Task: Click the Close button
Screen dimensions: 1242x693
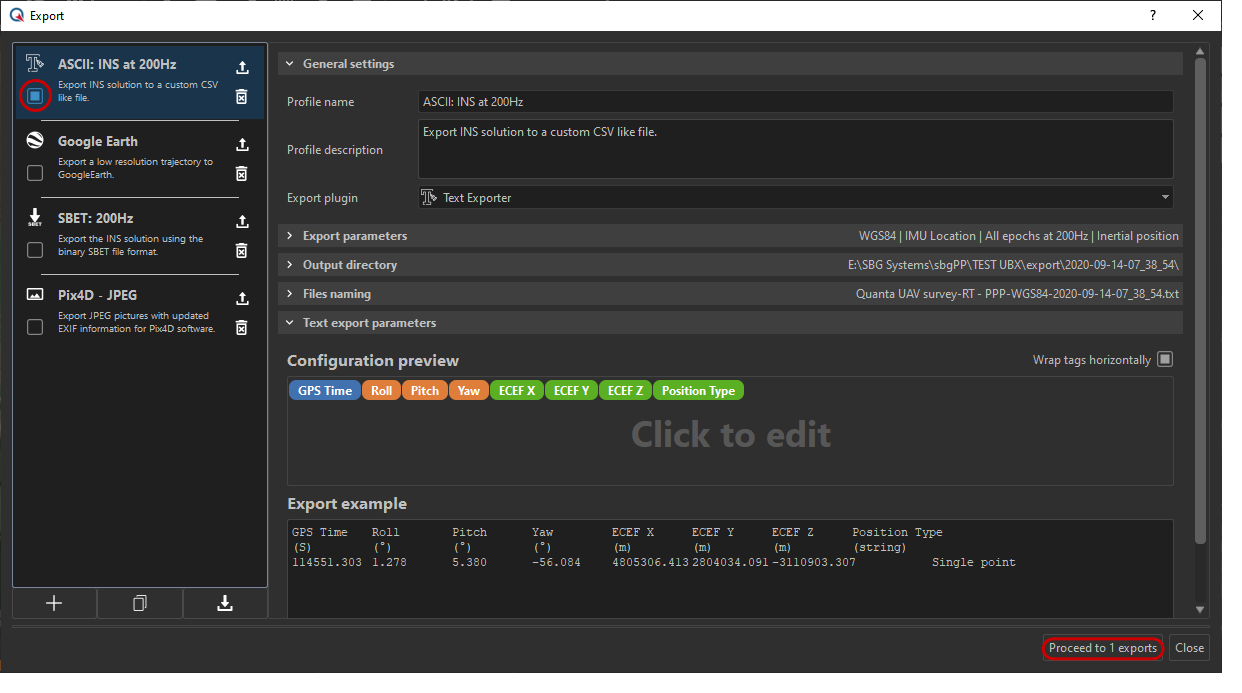Action: (1189, 648)
